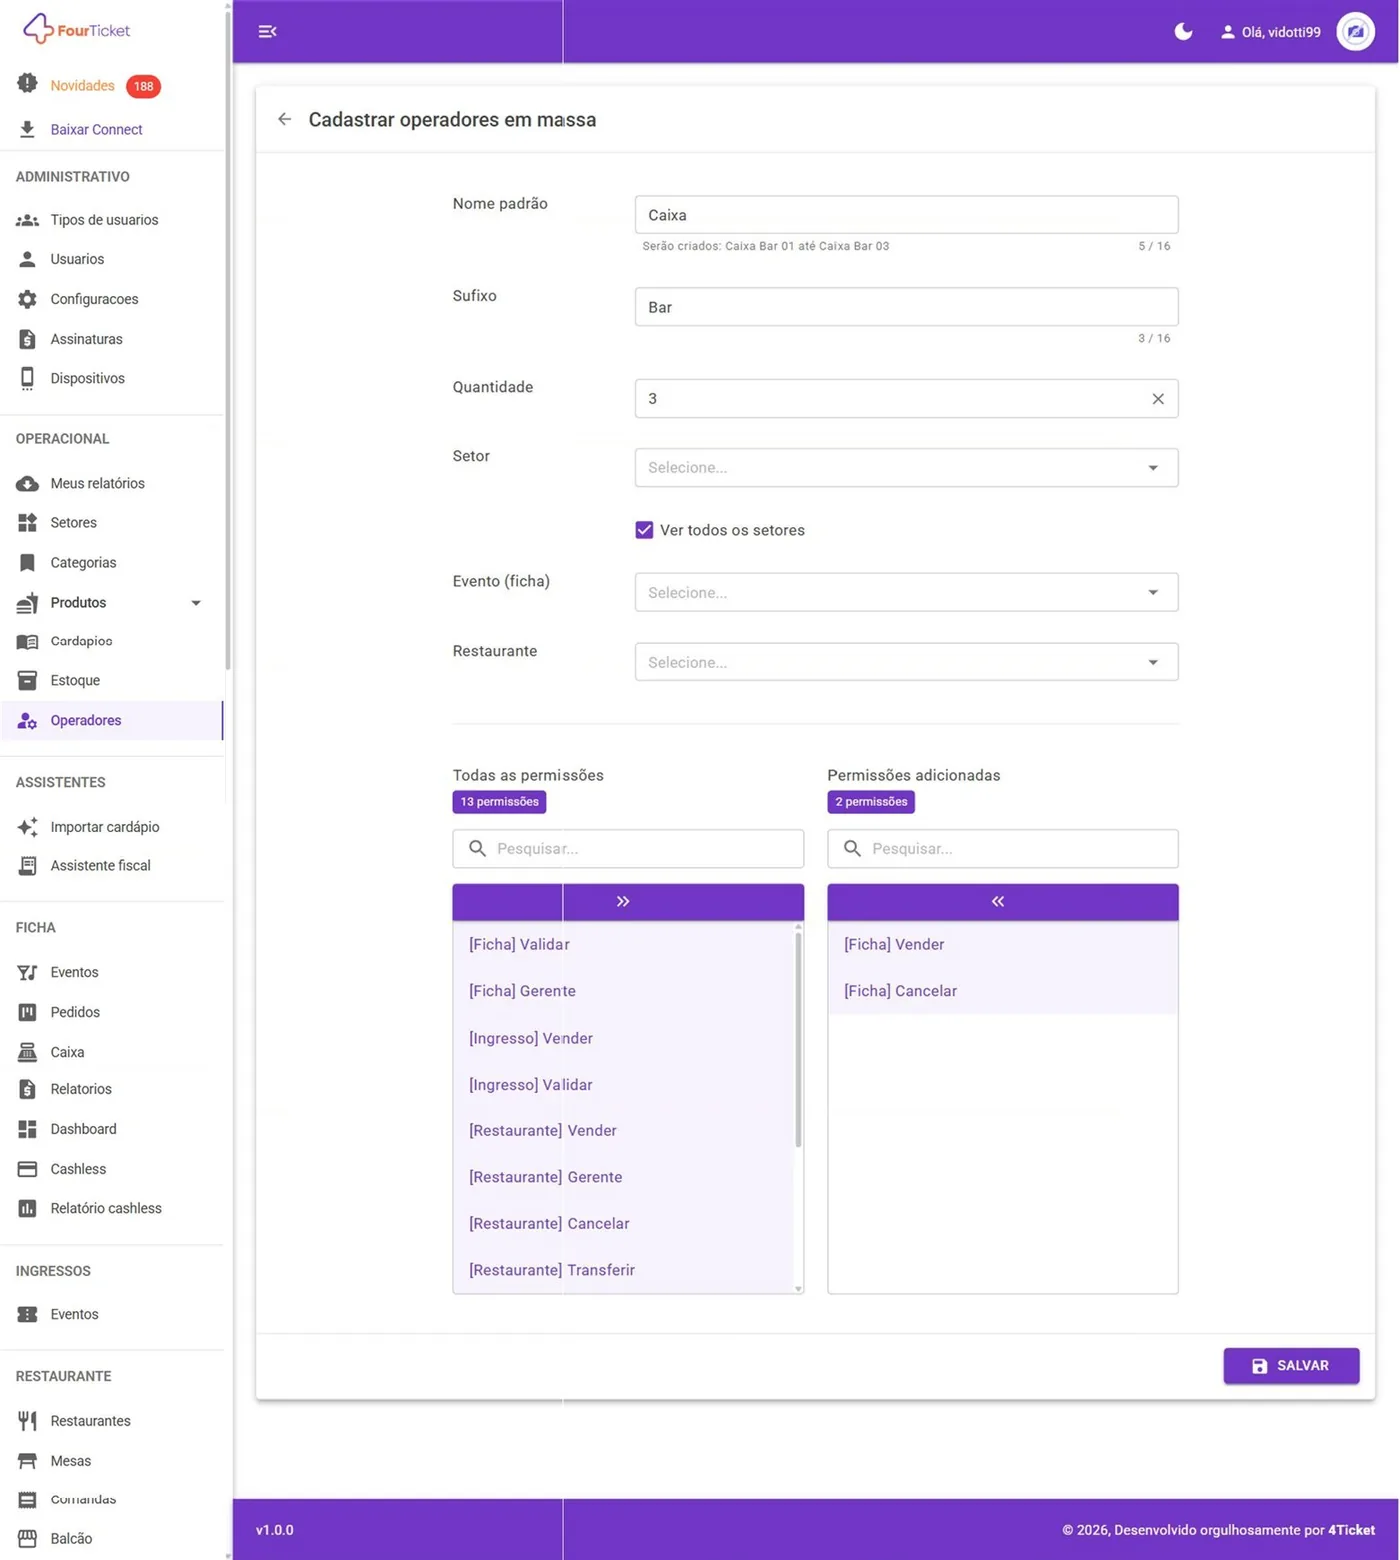Select the [Ingresso] Vender permission

click(623, 1038)
